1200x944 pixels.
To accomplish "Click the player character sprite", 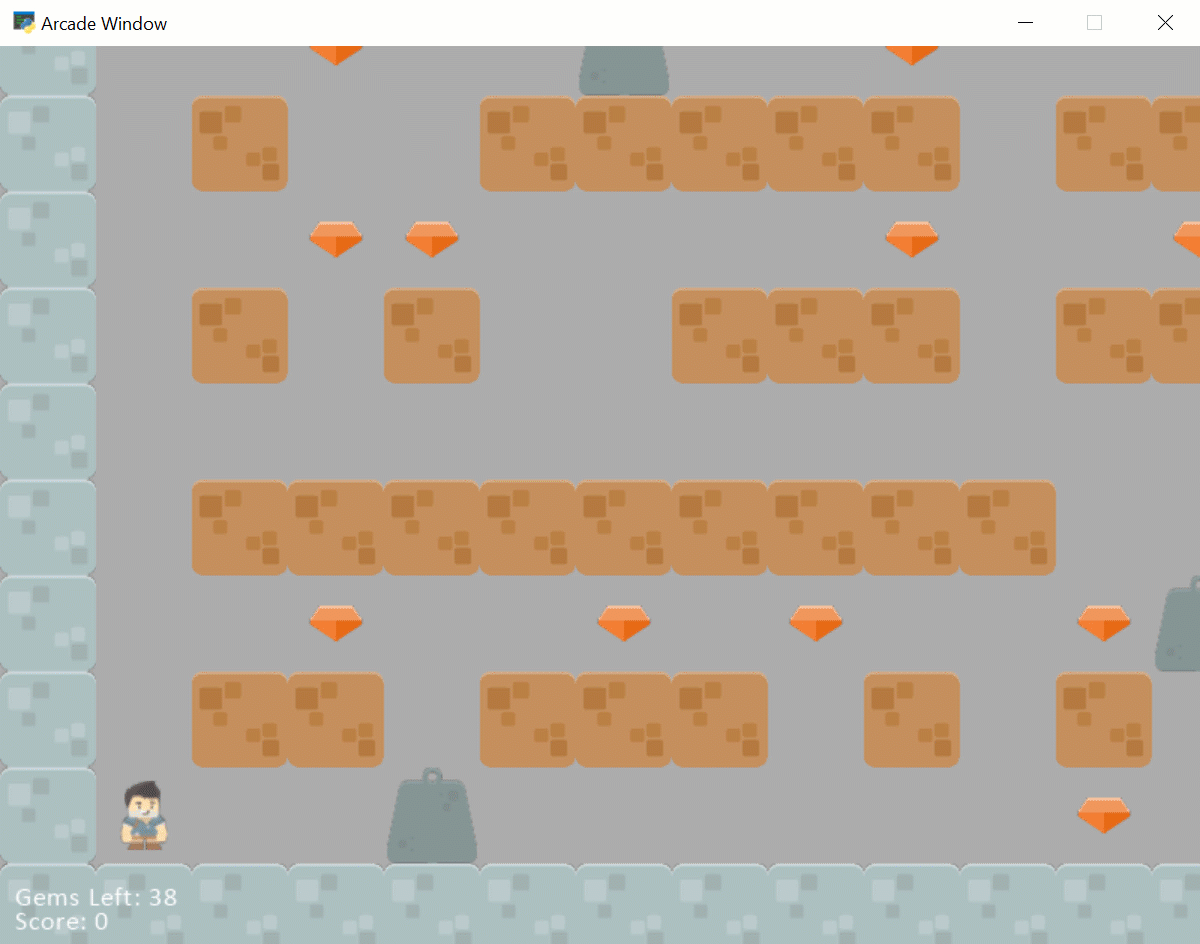I will [x=144, y=817].
